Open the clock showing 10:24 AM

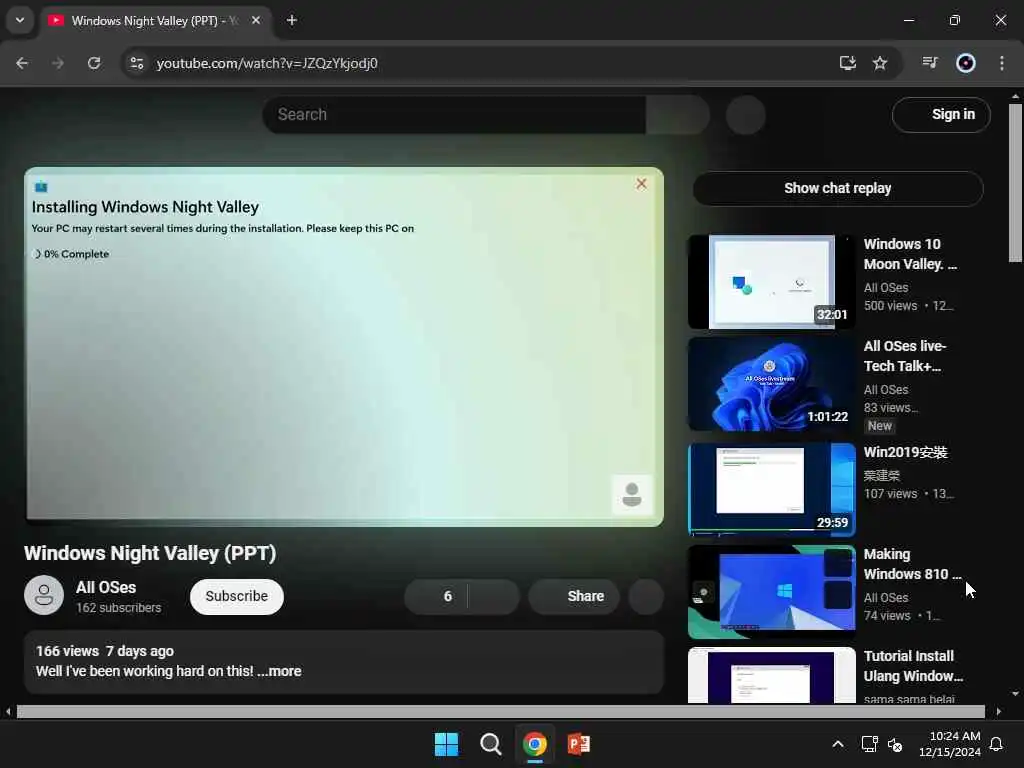(x=950, y=744)
